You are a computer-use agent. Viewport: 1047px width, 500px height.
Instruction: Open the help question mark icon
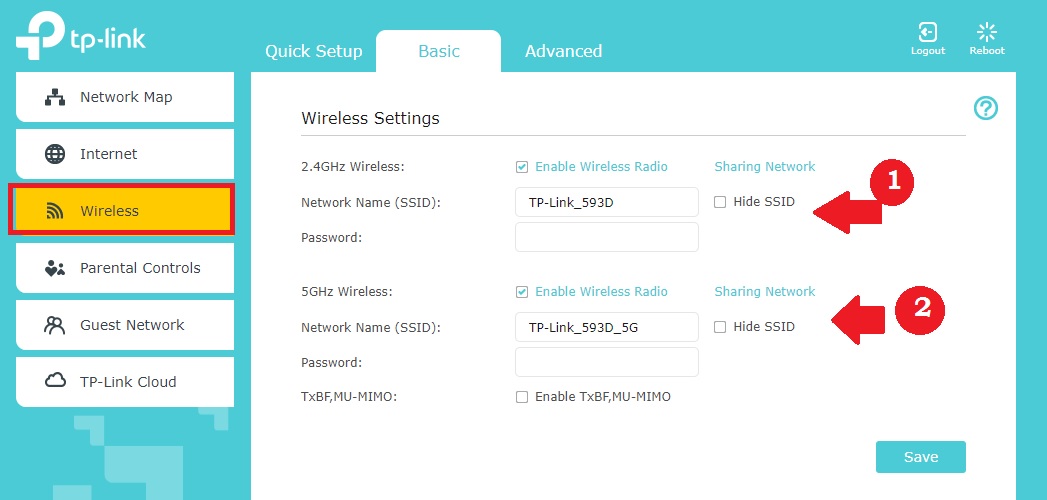(986, 108)
